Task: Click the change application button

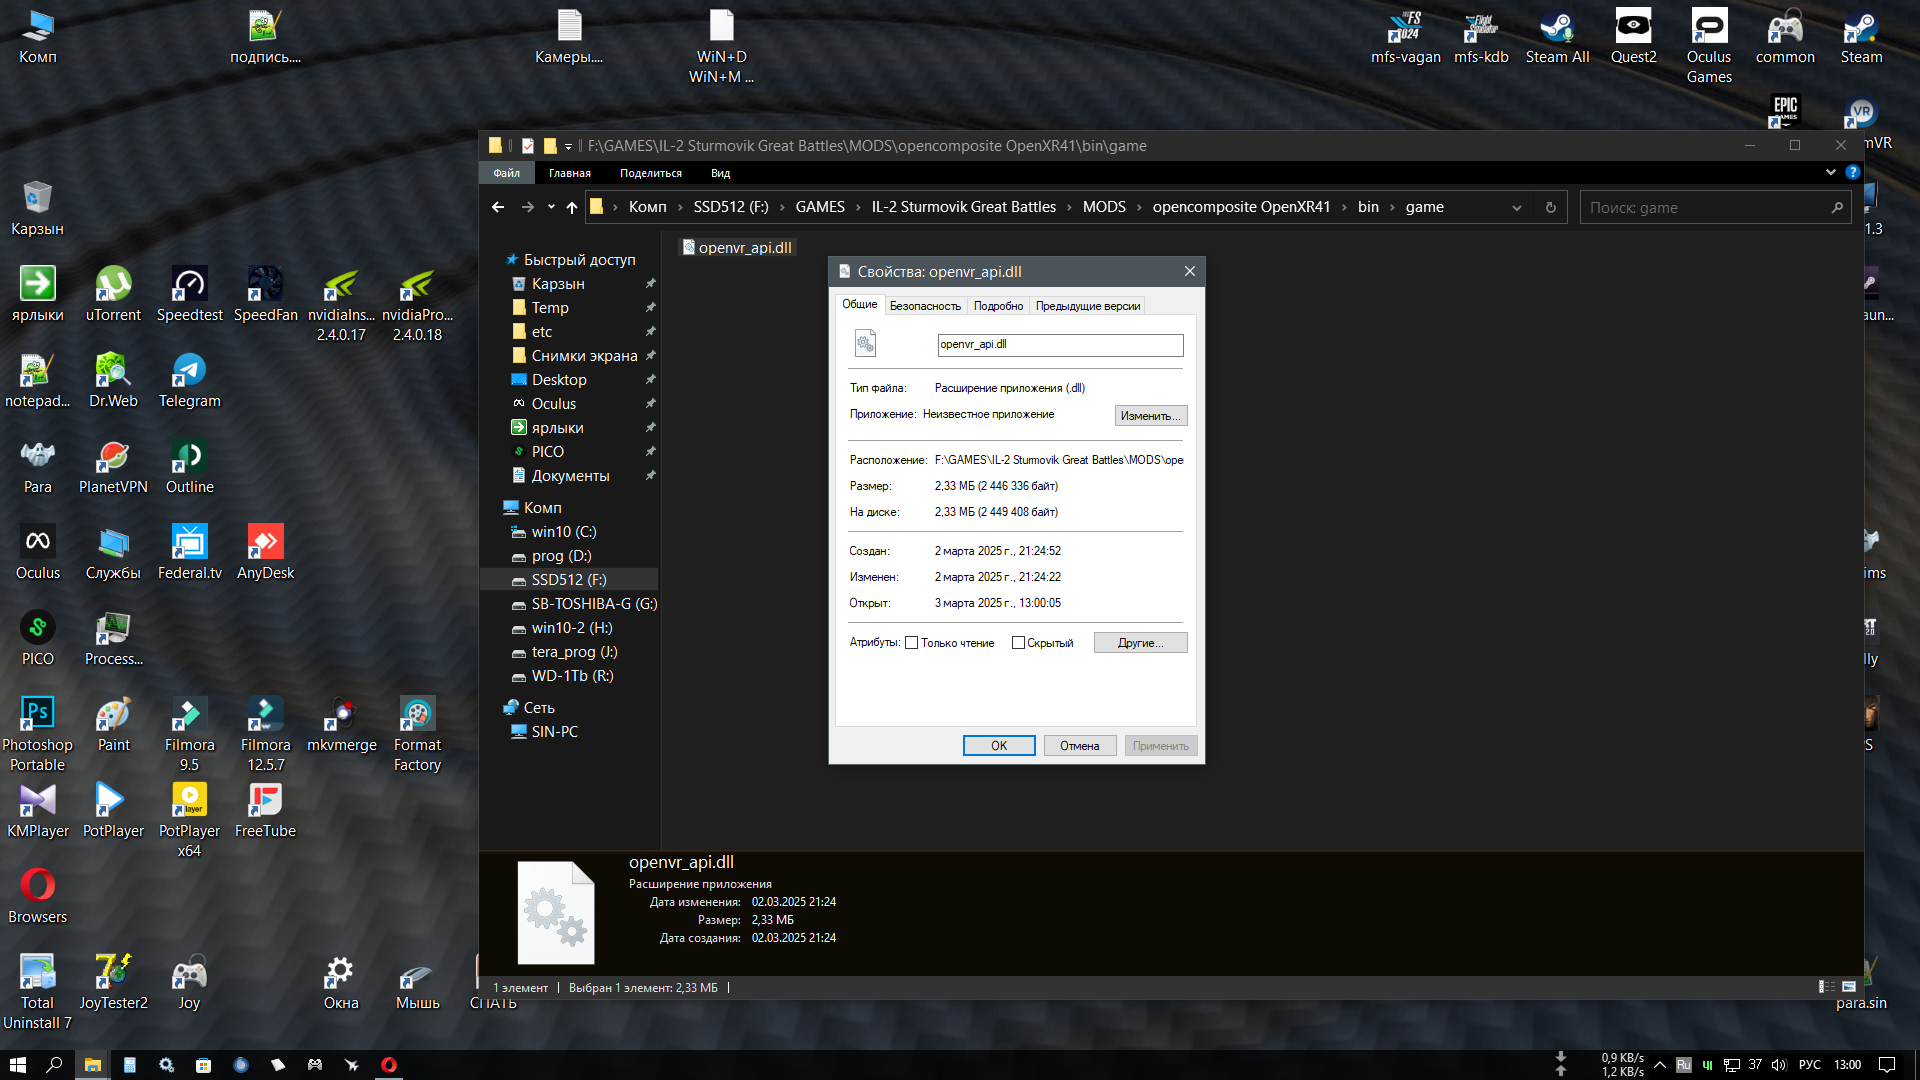Action: [1150, 415]
